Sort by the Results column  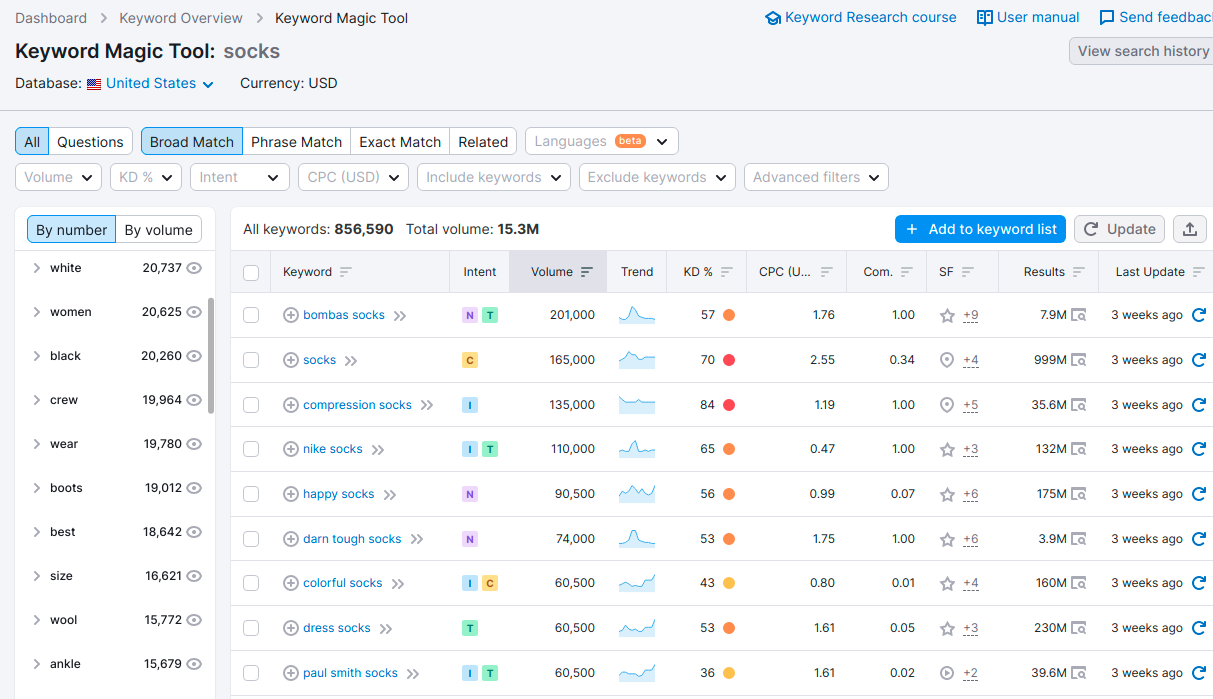click(1053, 272)
